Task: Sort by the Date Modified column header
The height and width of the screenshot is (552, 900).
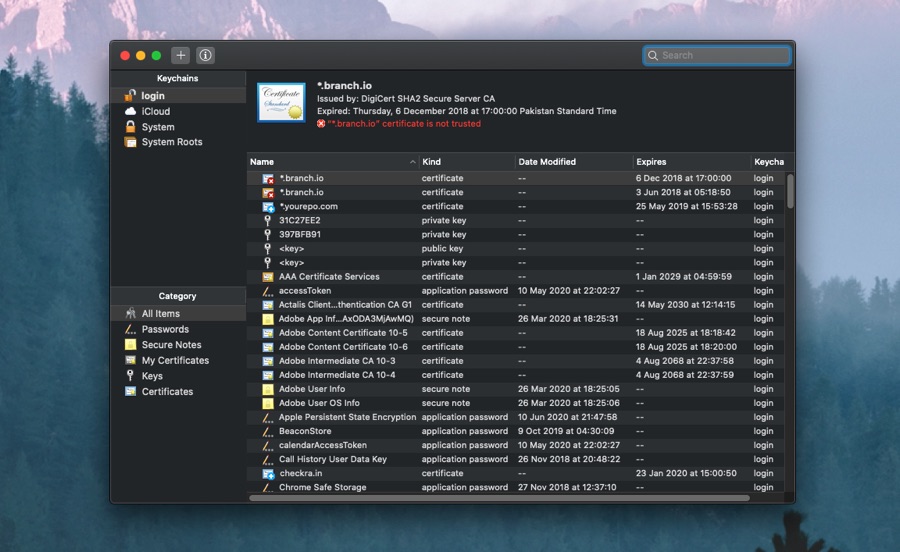Action: point(574,162)
